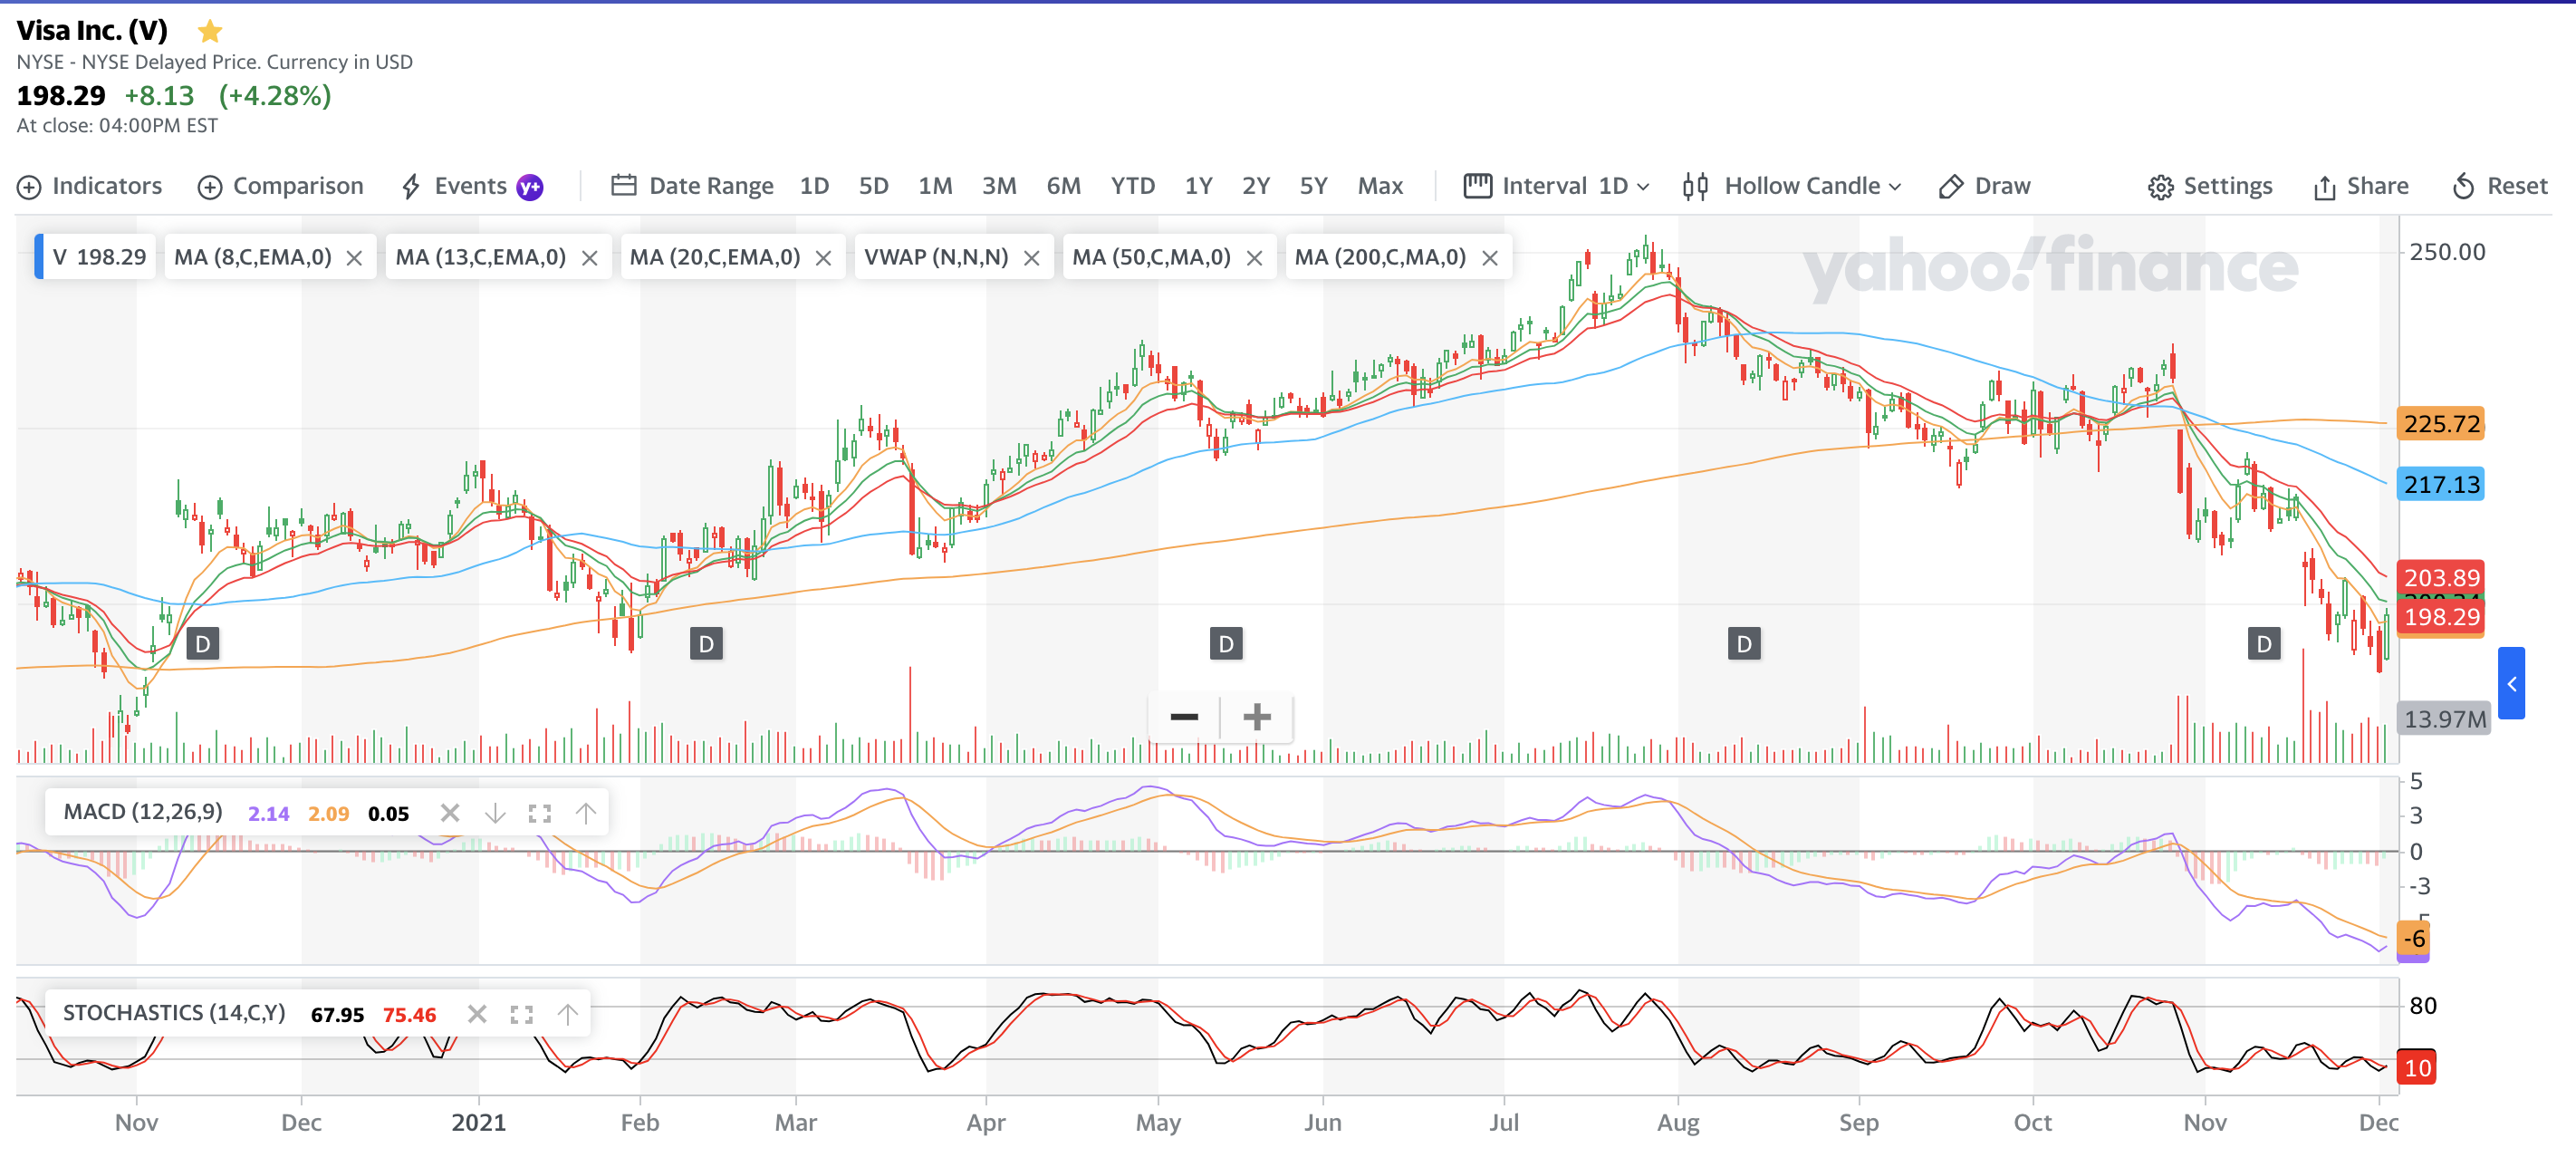Remove the VWAP (N,N,N) indicator
The image size is (2576, 1167).
(x=1032, y=258)
